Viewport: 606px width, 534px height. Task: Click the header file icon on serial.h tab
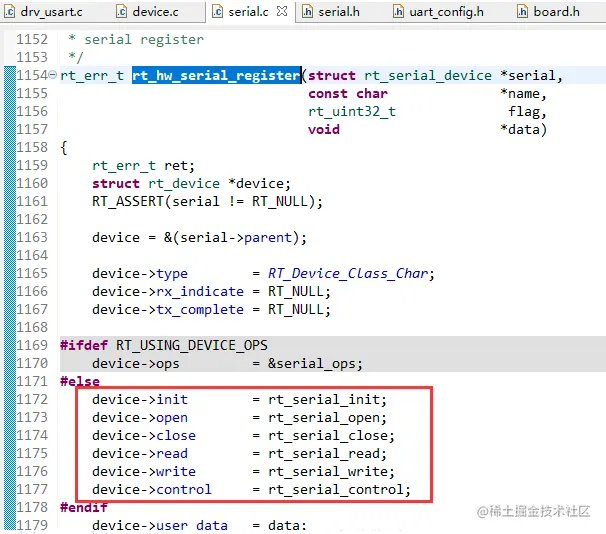pyautogui.click(x=307, y=12)
